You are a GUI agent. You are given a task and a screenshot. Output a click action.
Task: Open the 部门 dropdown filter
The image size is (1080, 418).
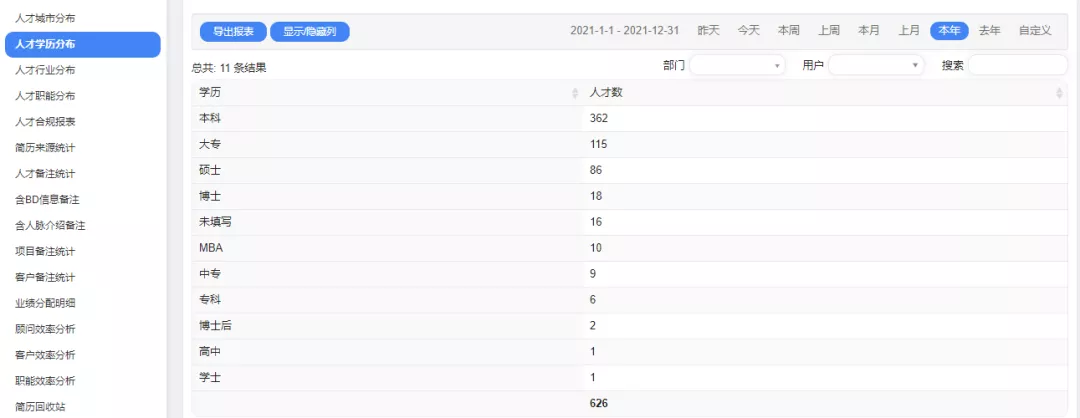point(738,65)
